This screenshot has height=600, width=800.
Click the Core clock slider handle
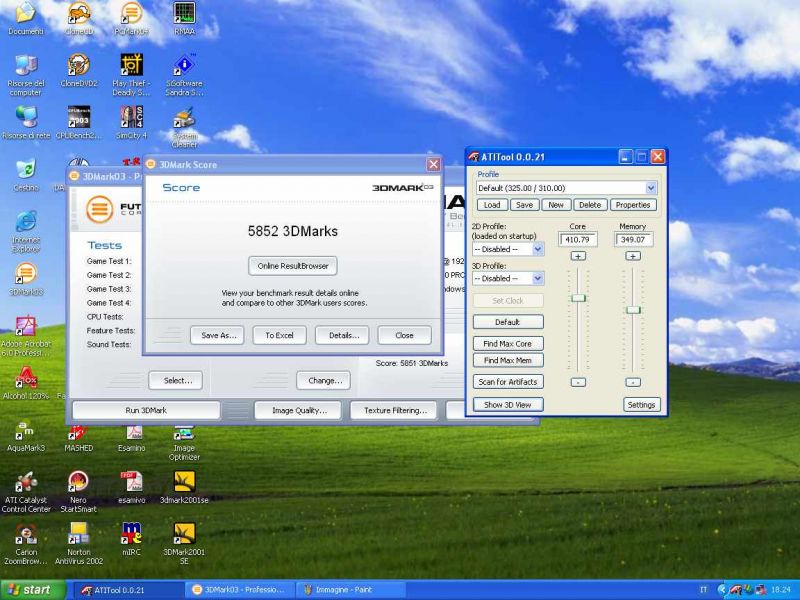[x=578, y=298]
